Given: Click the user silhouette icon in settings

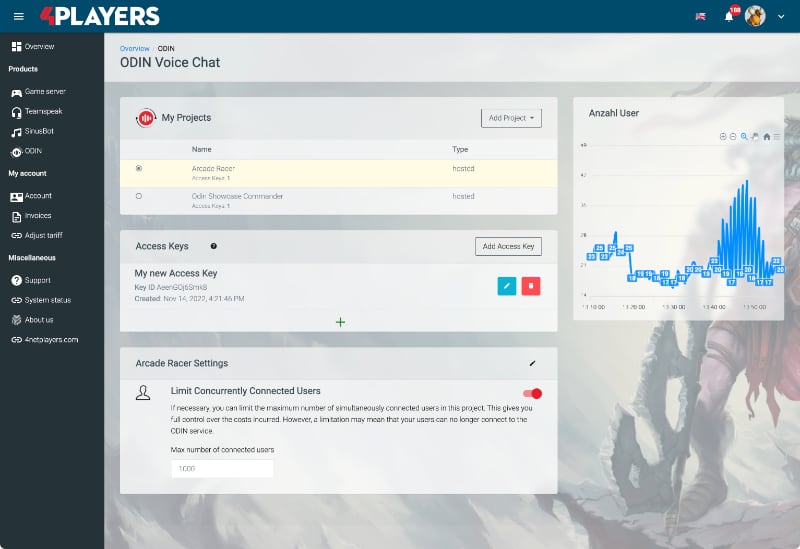Looking at the screenshot, I should click(143, 392).
